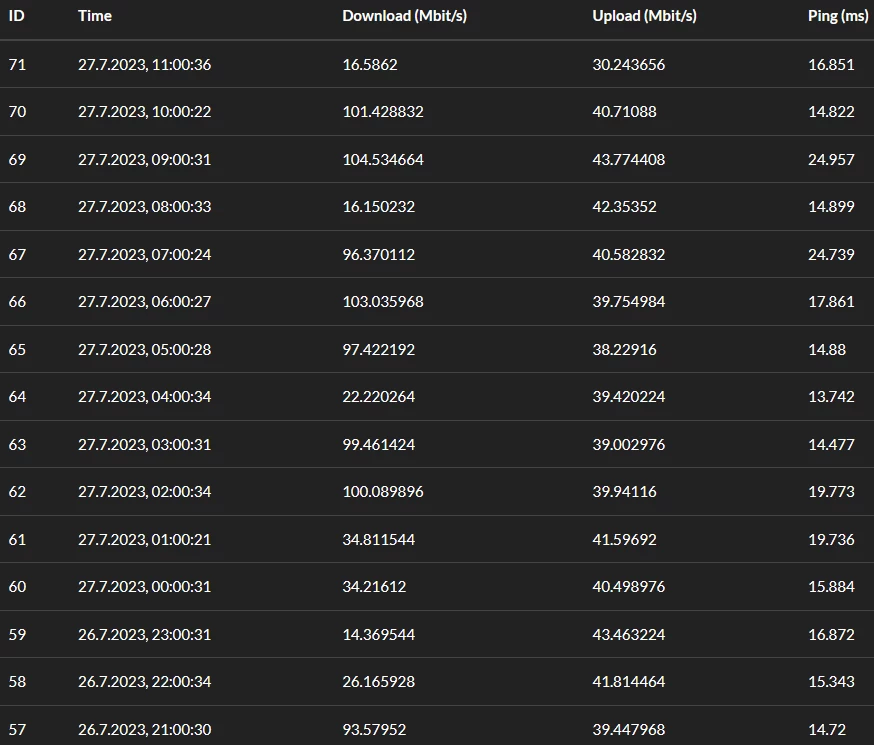Click ping value 19.773
The image size is (874, 745).
[831, 492]
